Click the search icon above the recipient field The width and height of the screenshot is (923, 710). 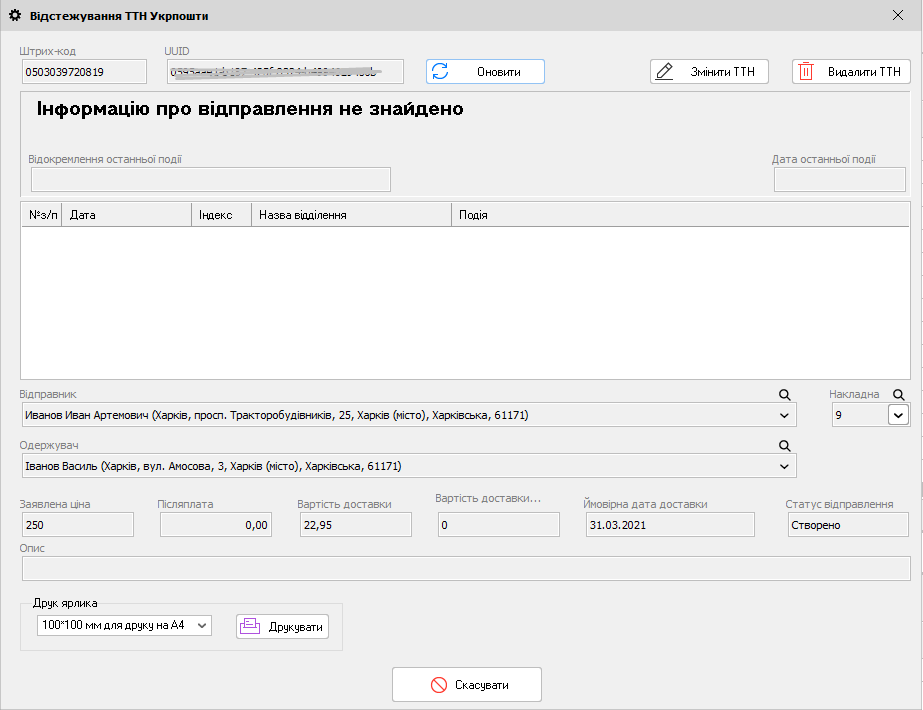pyautogui.click(x=785, y=446)
